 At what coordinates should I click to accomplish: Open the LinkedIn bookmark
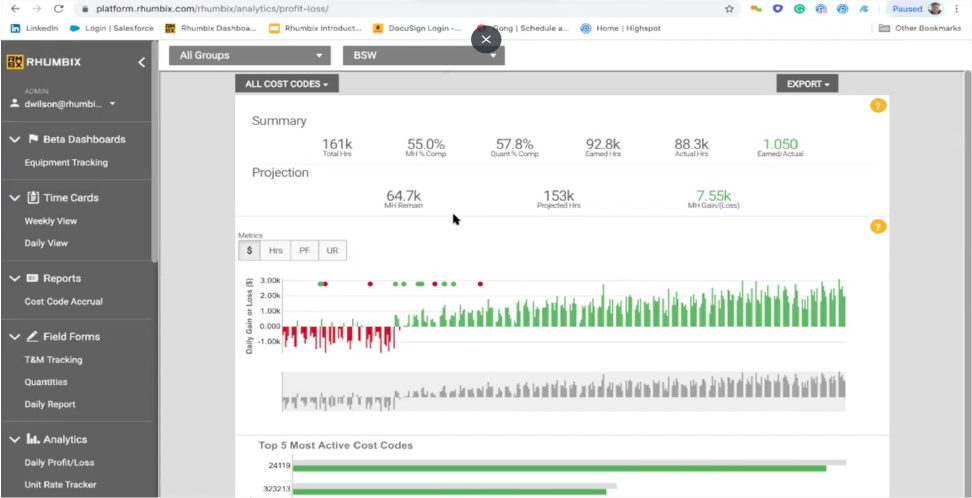pyautogui.click(x=34, y=28)
